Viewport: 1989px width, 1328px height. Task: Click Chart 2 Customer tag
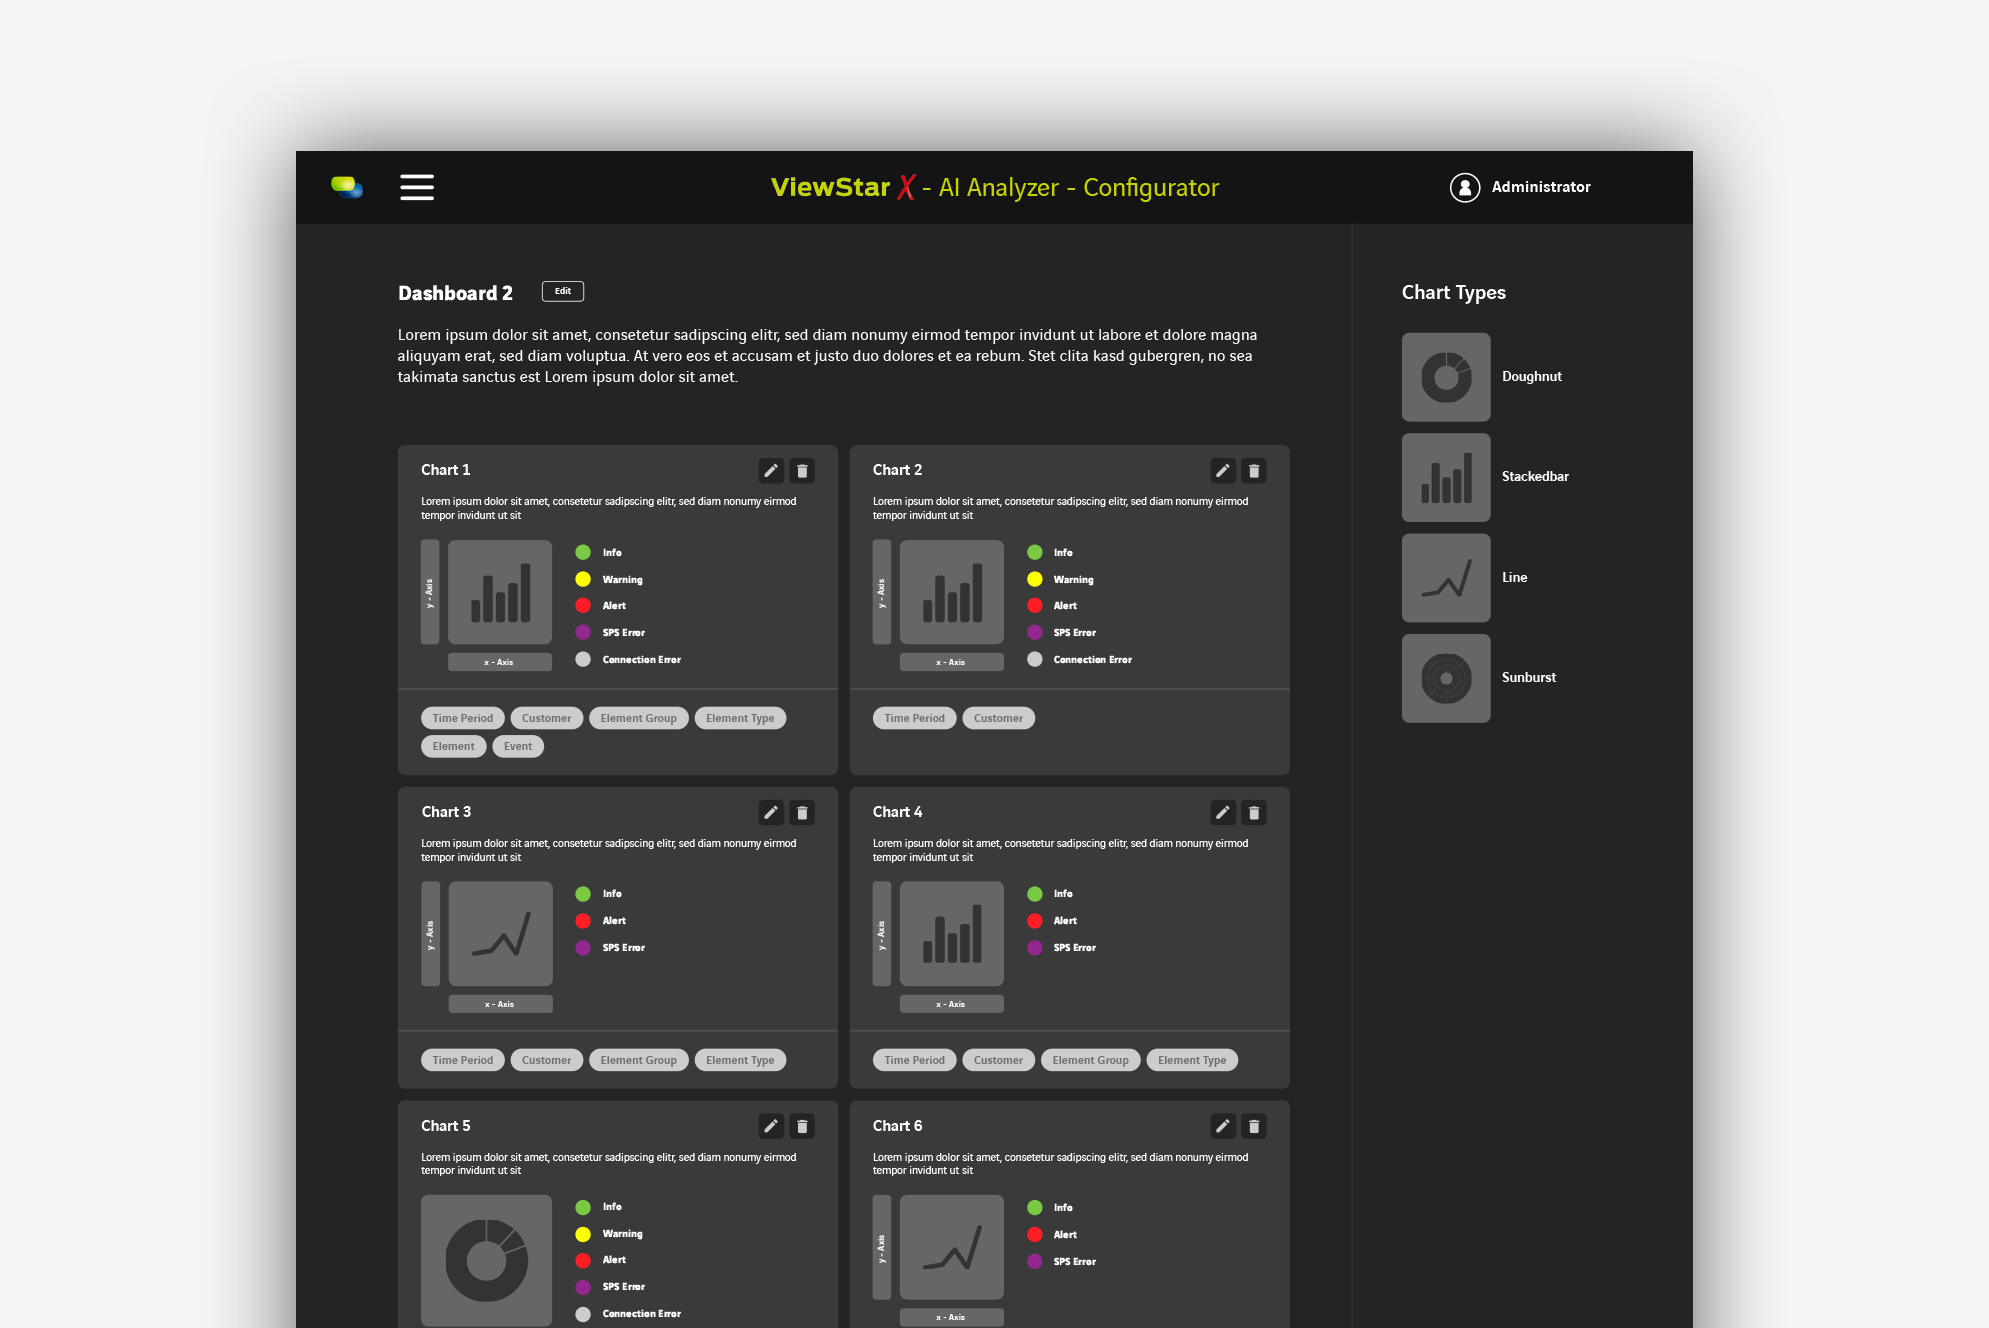pos(999,718)
